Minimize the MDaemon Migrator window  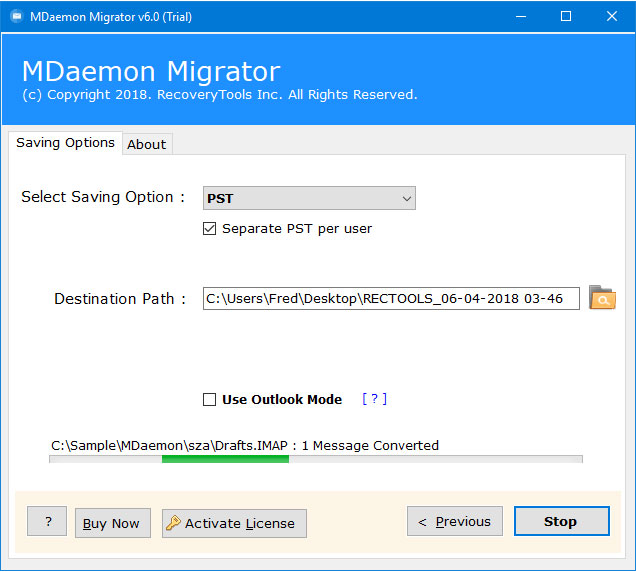[521, 17]
